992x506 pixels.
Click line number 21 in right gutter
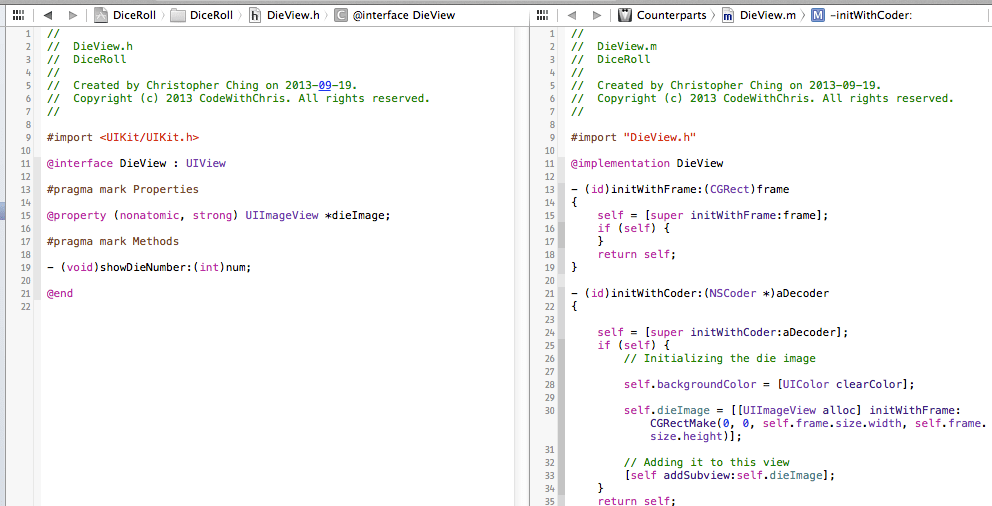coord(549,293)
